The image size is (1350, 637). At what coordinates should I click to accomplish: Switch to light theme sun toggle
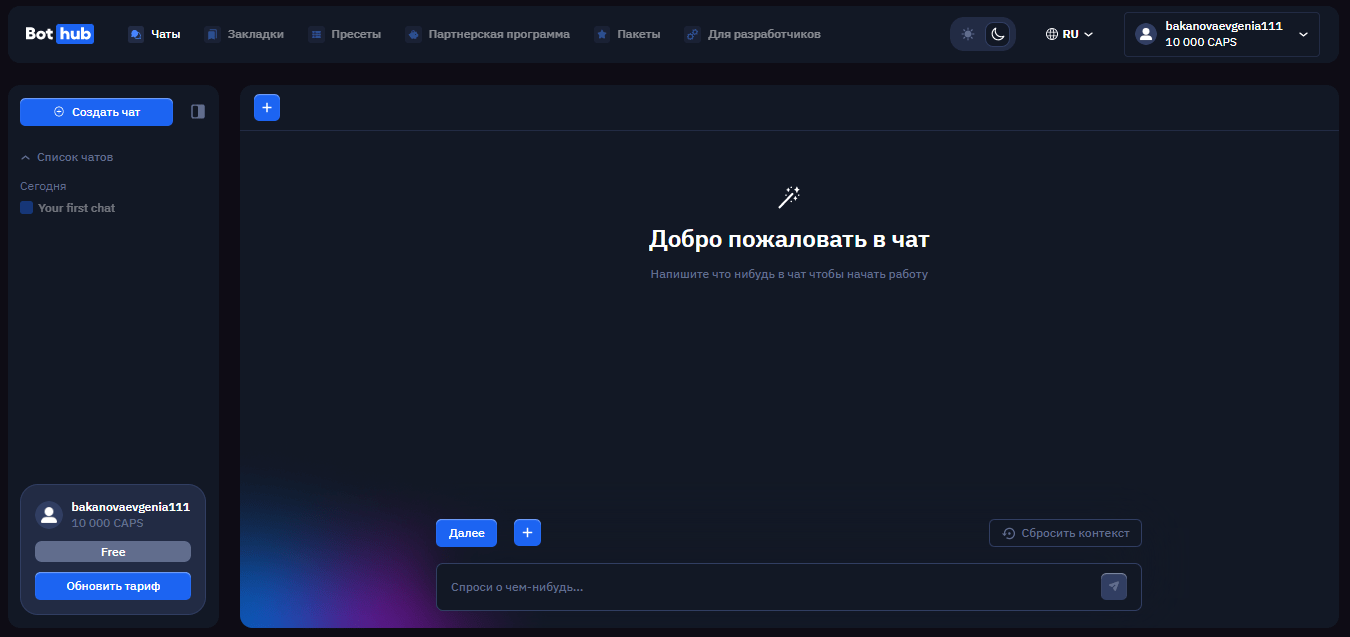967,34
